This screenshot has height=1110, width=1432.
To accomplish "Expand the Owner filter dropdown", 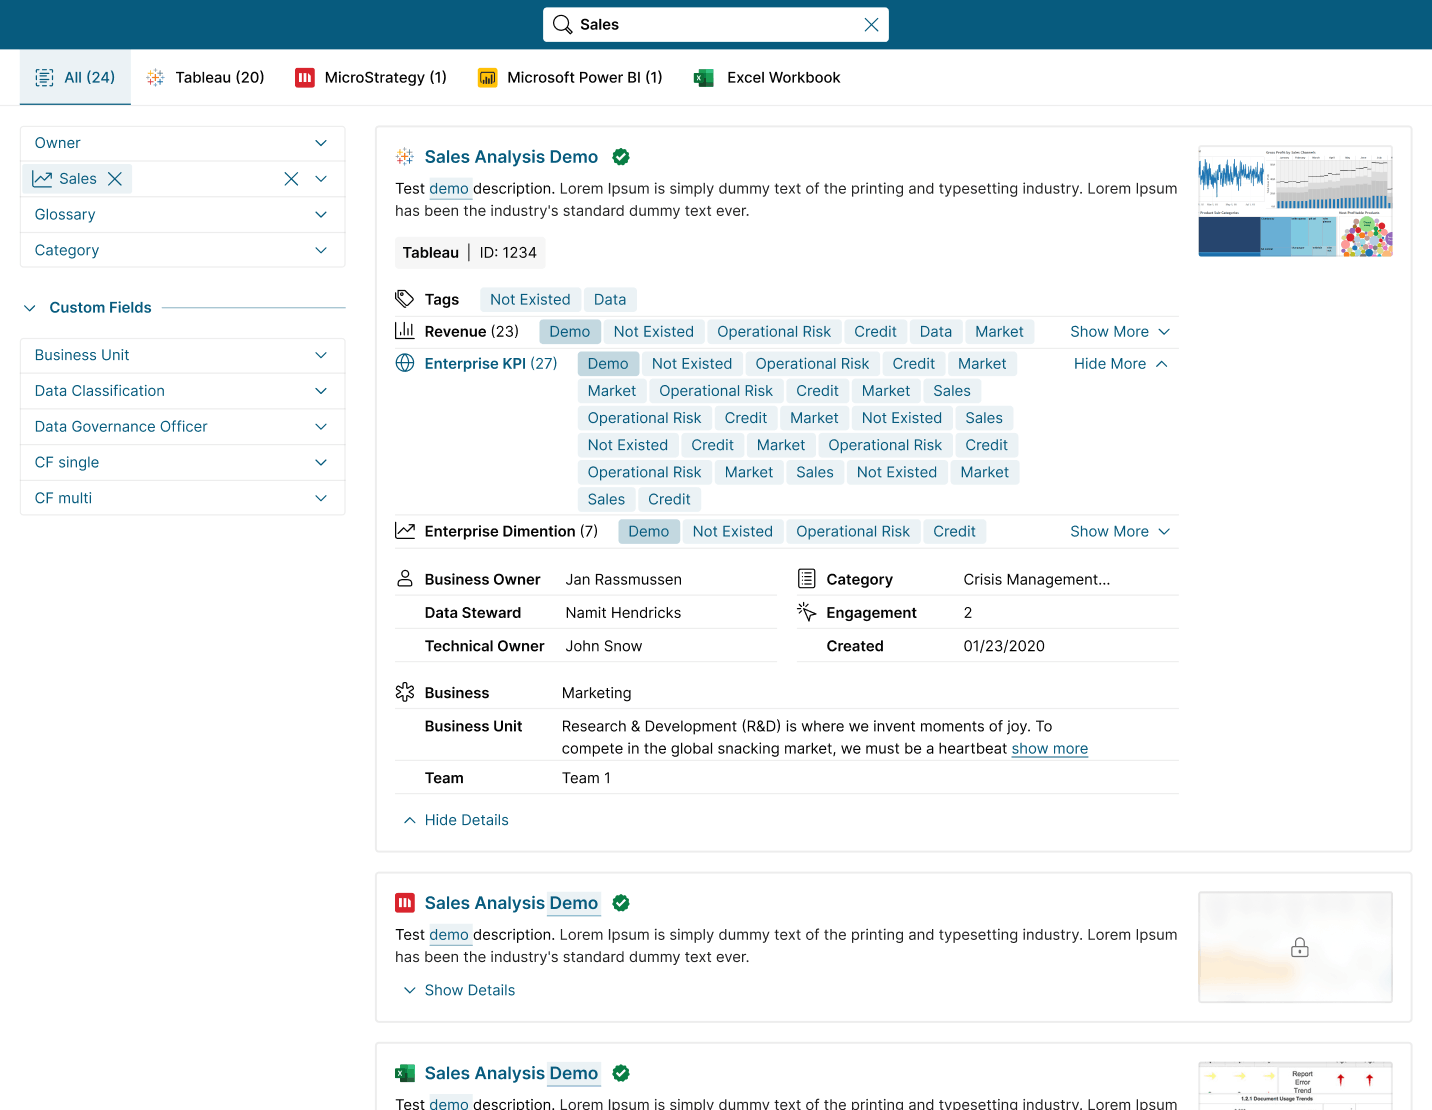I will (320, 143).
